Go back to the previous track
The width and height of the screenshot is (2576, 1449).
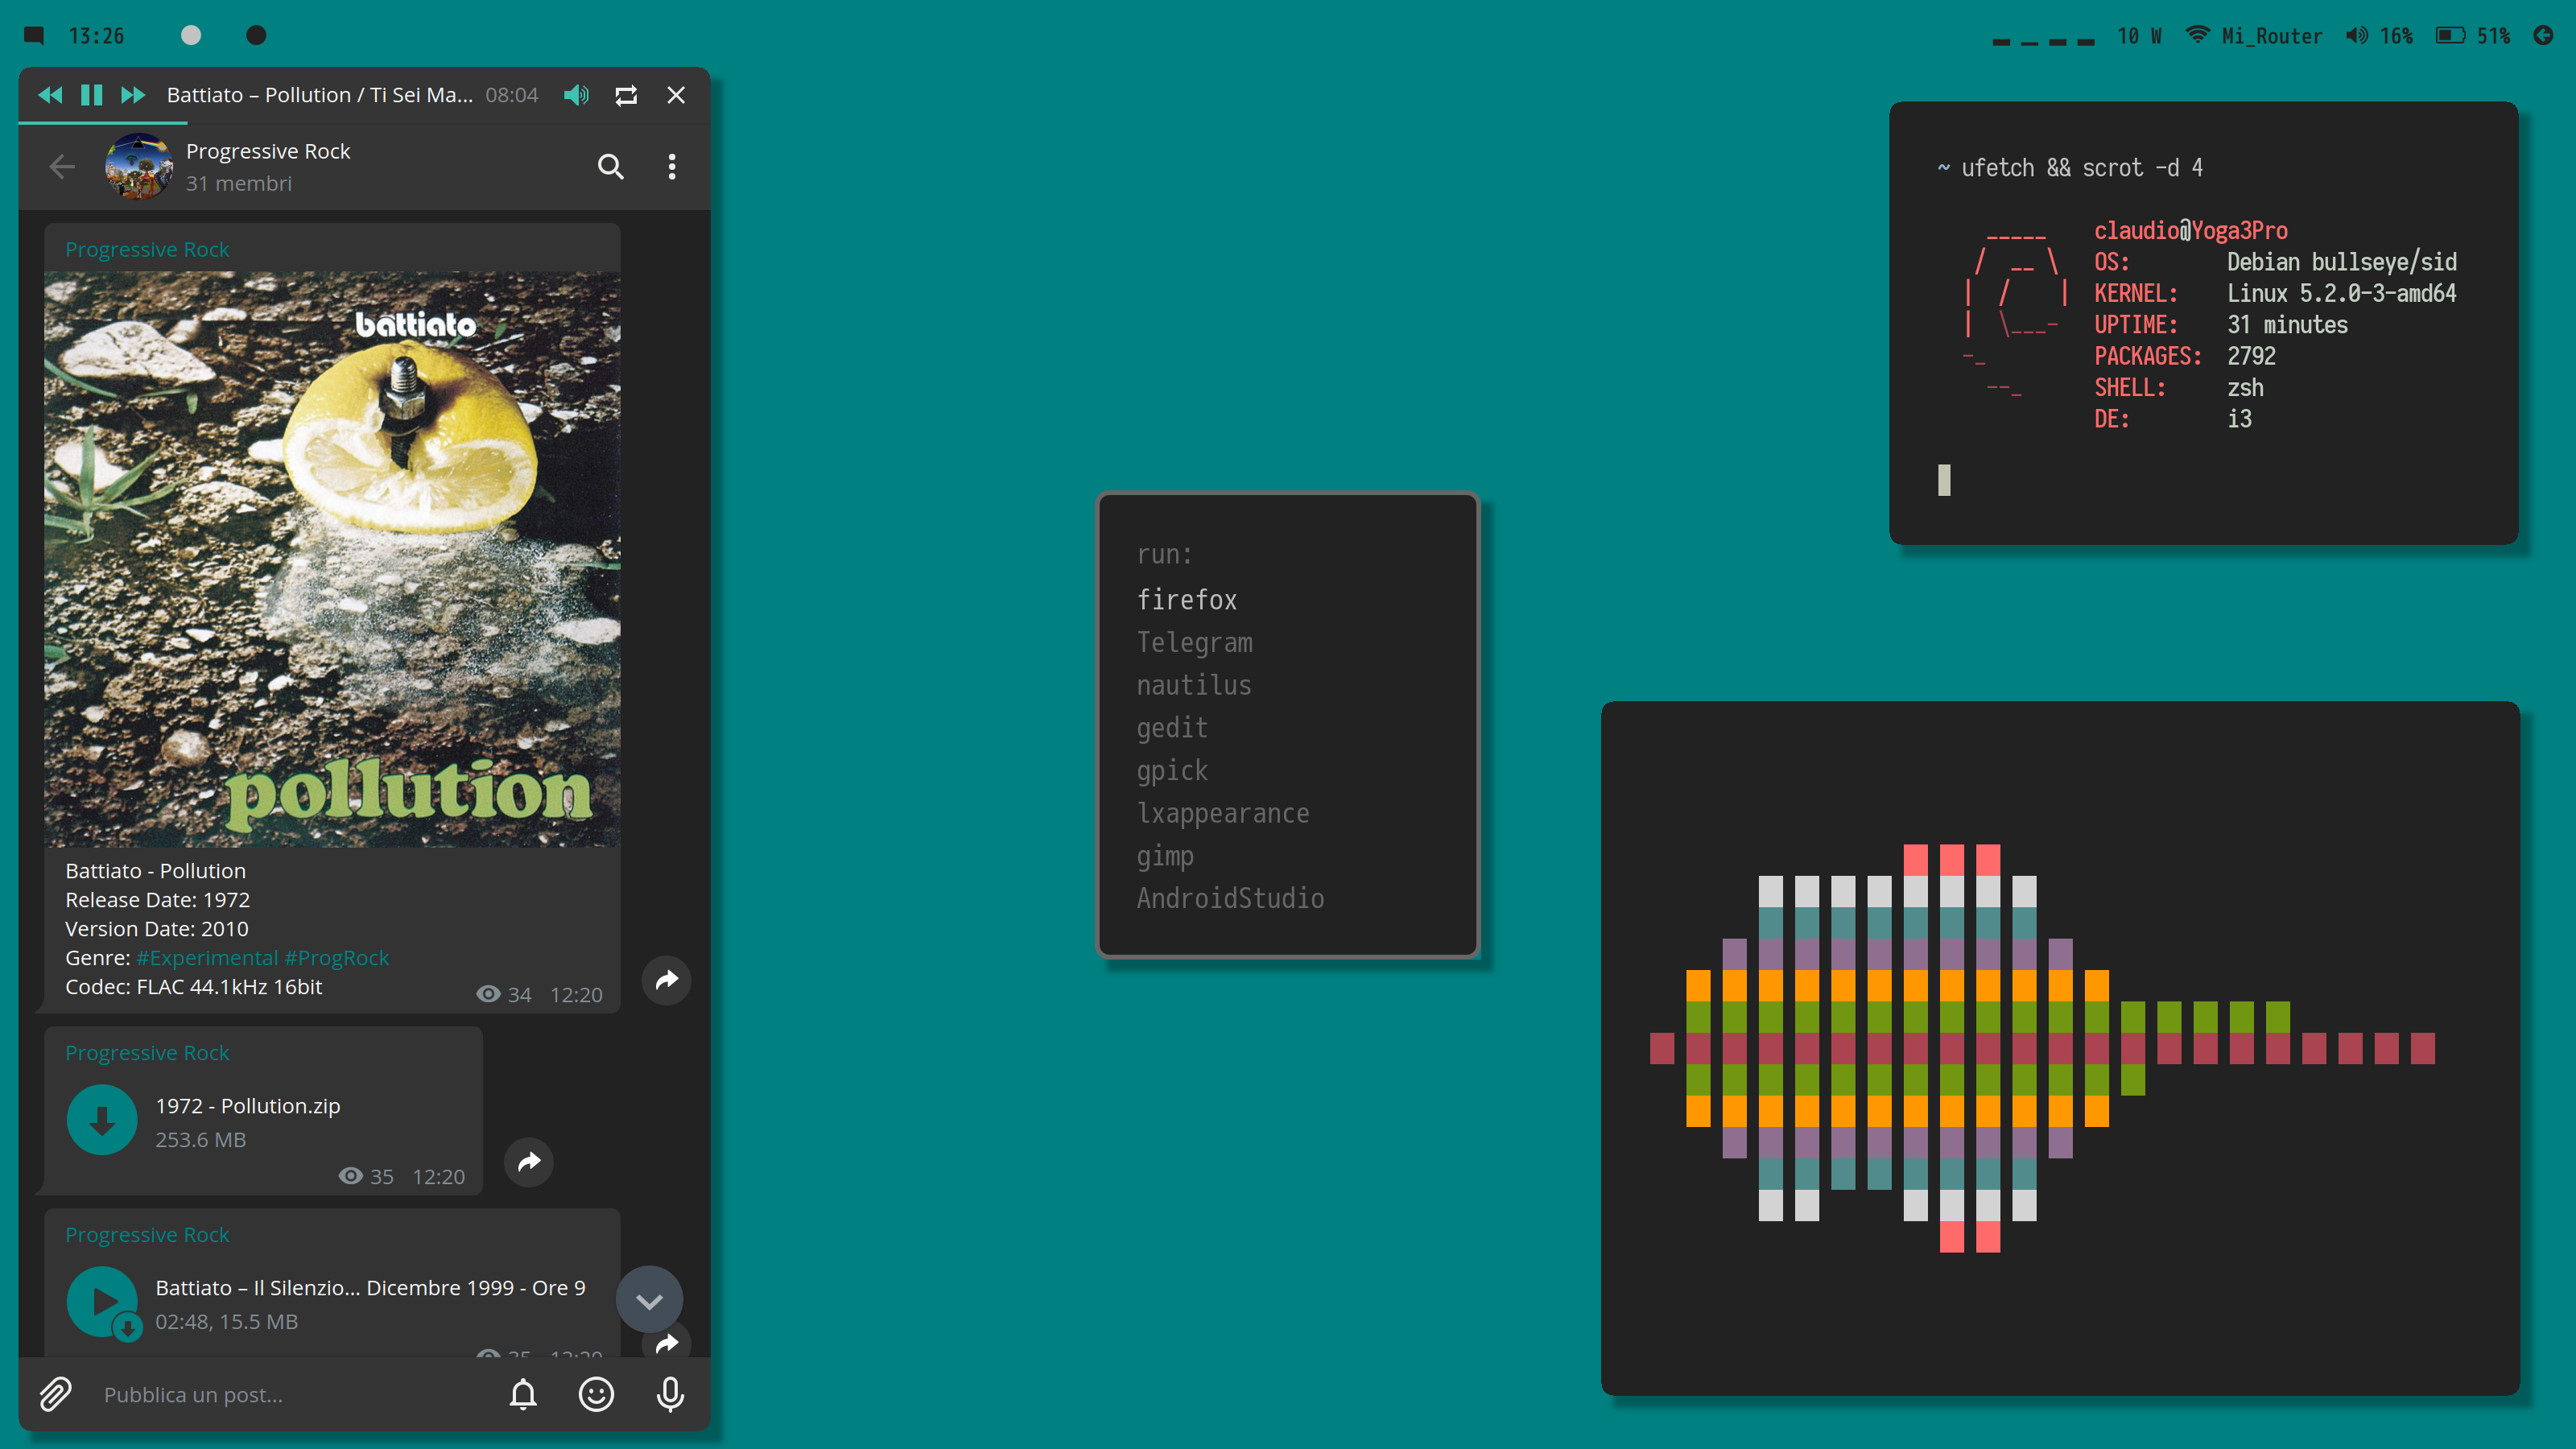(x=50, y=95)
